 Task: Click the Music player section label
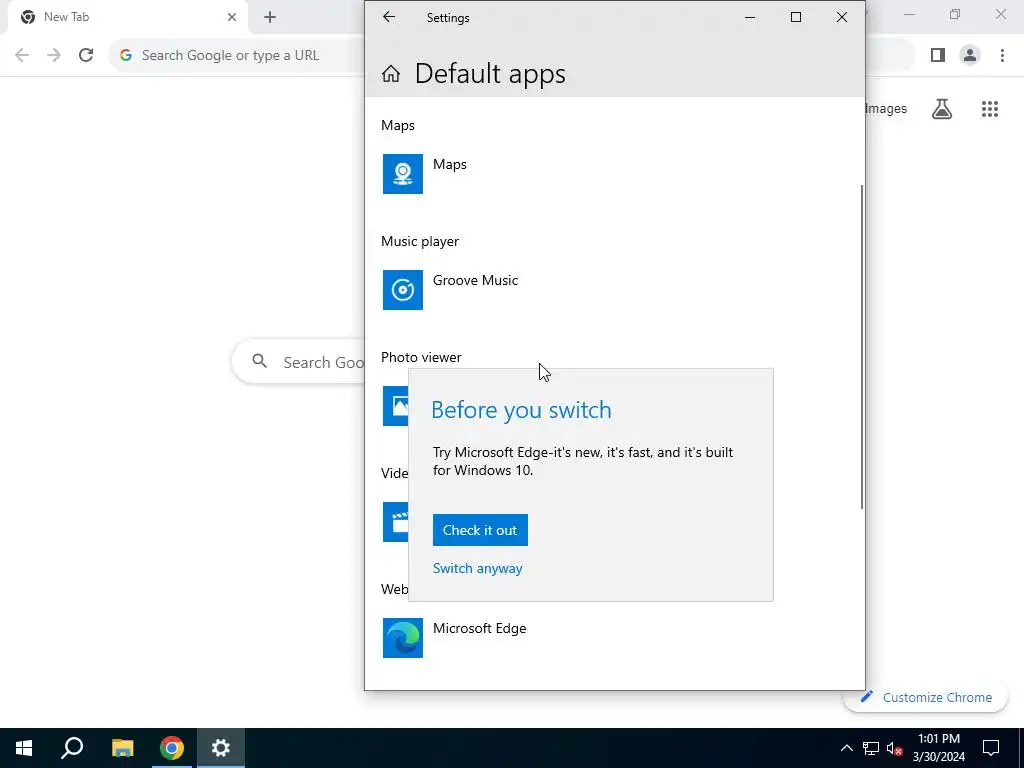point(420,242)
